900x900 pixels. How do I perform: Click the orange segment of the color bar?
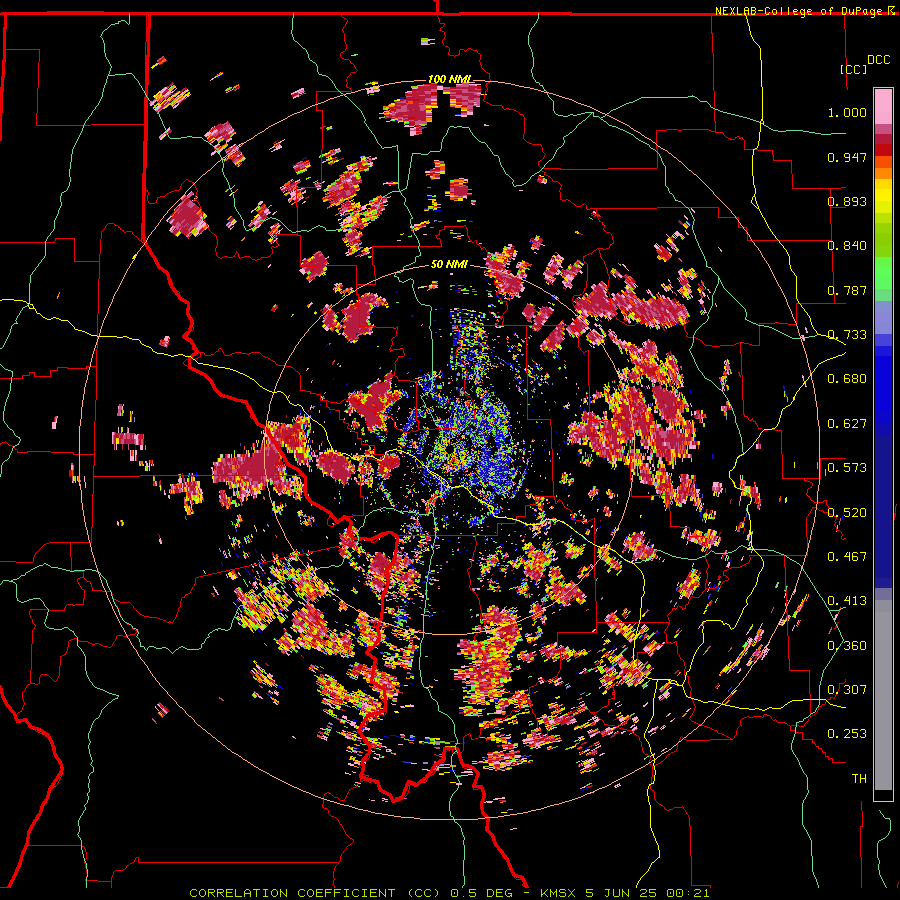pos(883,173)
